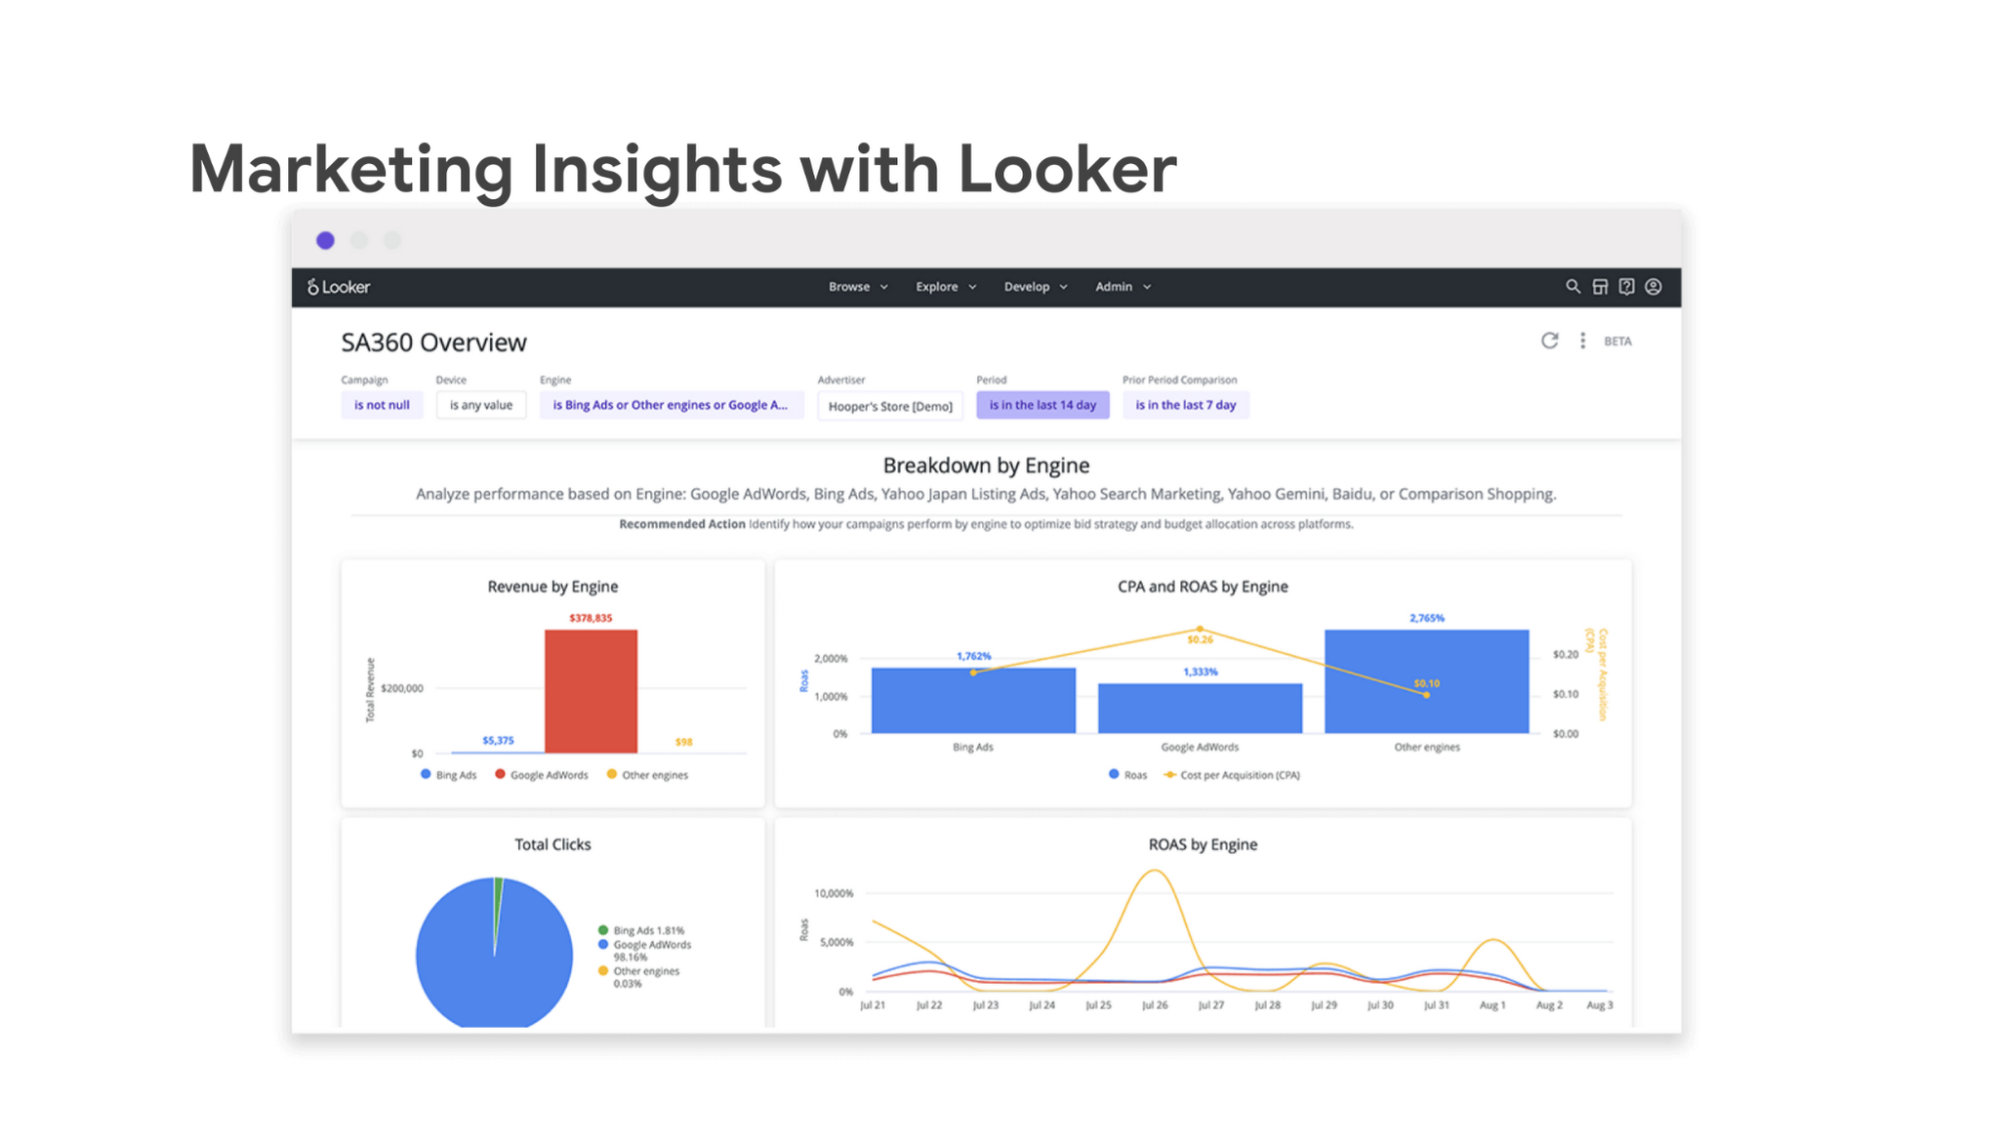This screenshot has height=1126, width=2000.
Task: Open the Develop menu
Action: 1034,286
